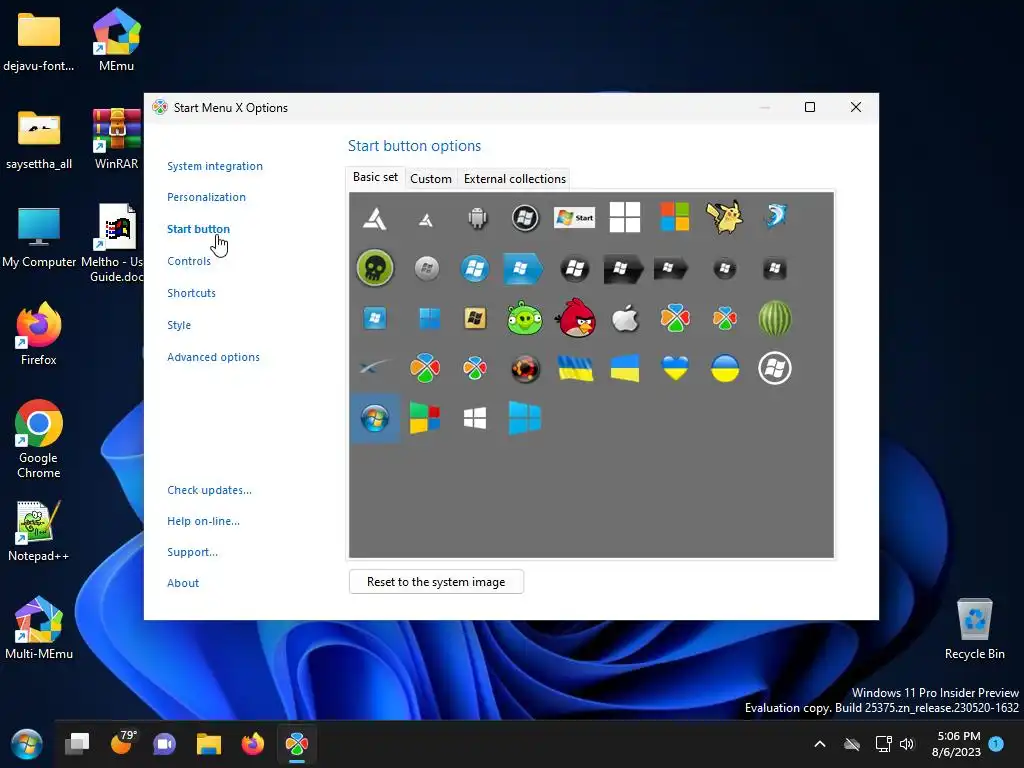1024x768 pixels.
Task: Open the About page
Action: click(x=183, y=583)
